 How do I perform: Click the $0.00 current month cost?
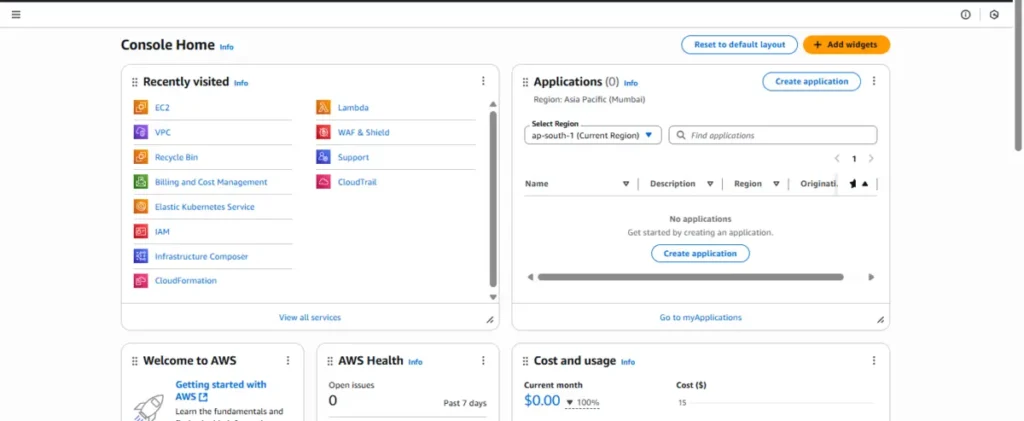(542, 401)
